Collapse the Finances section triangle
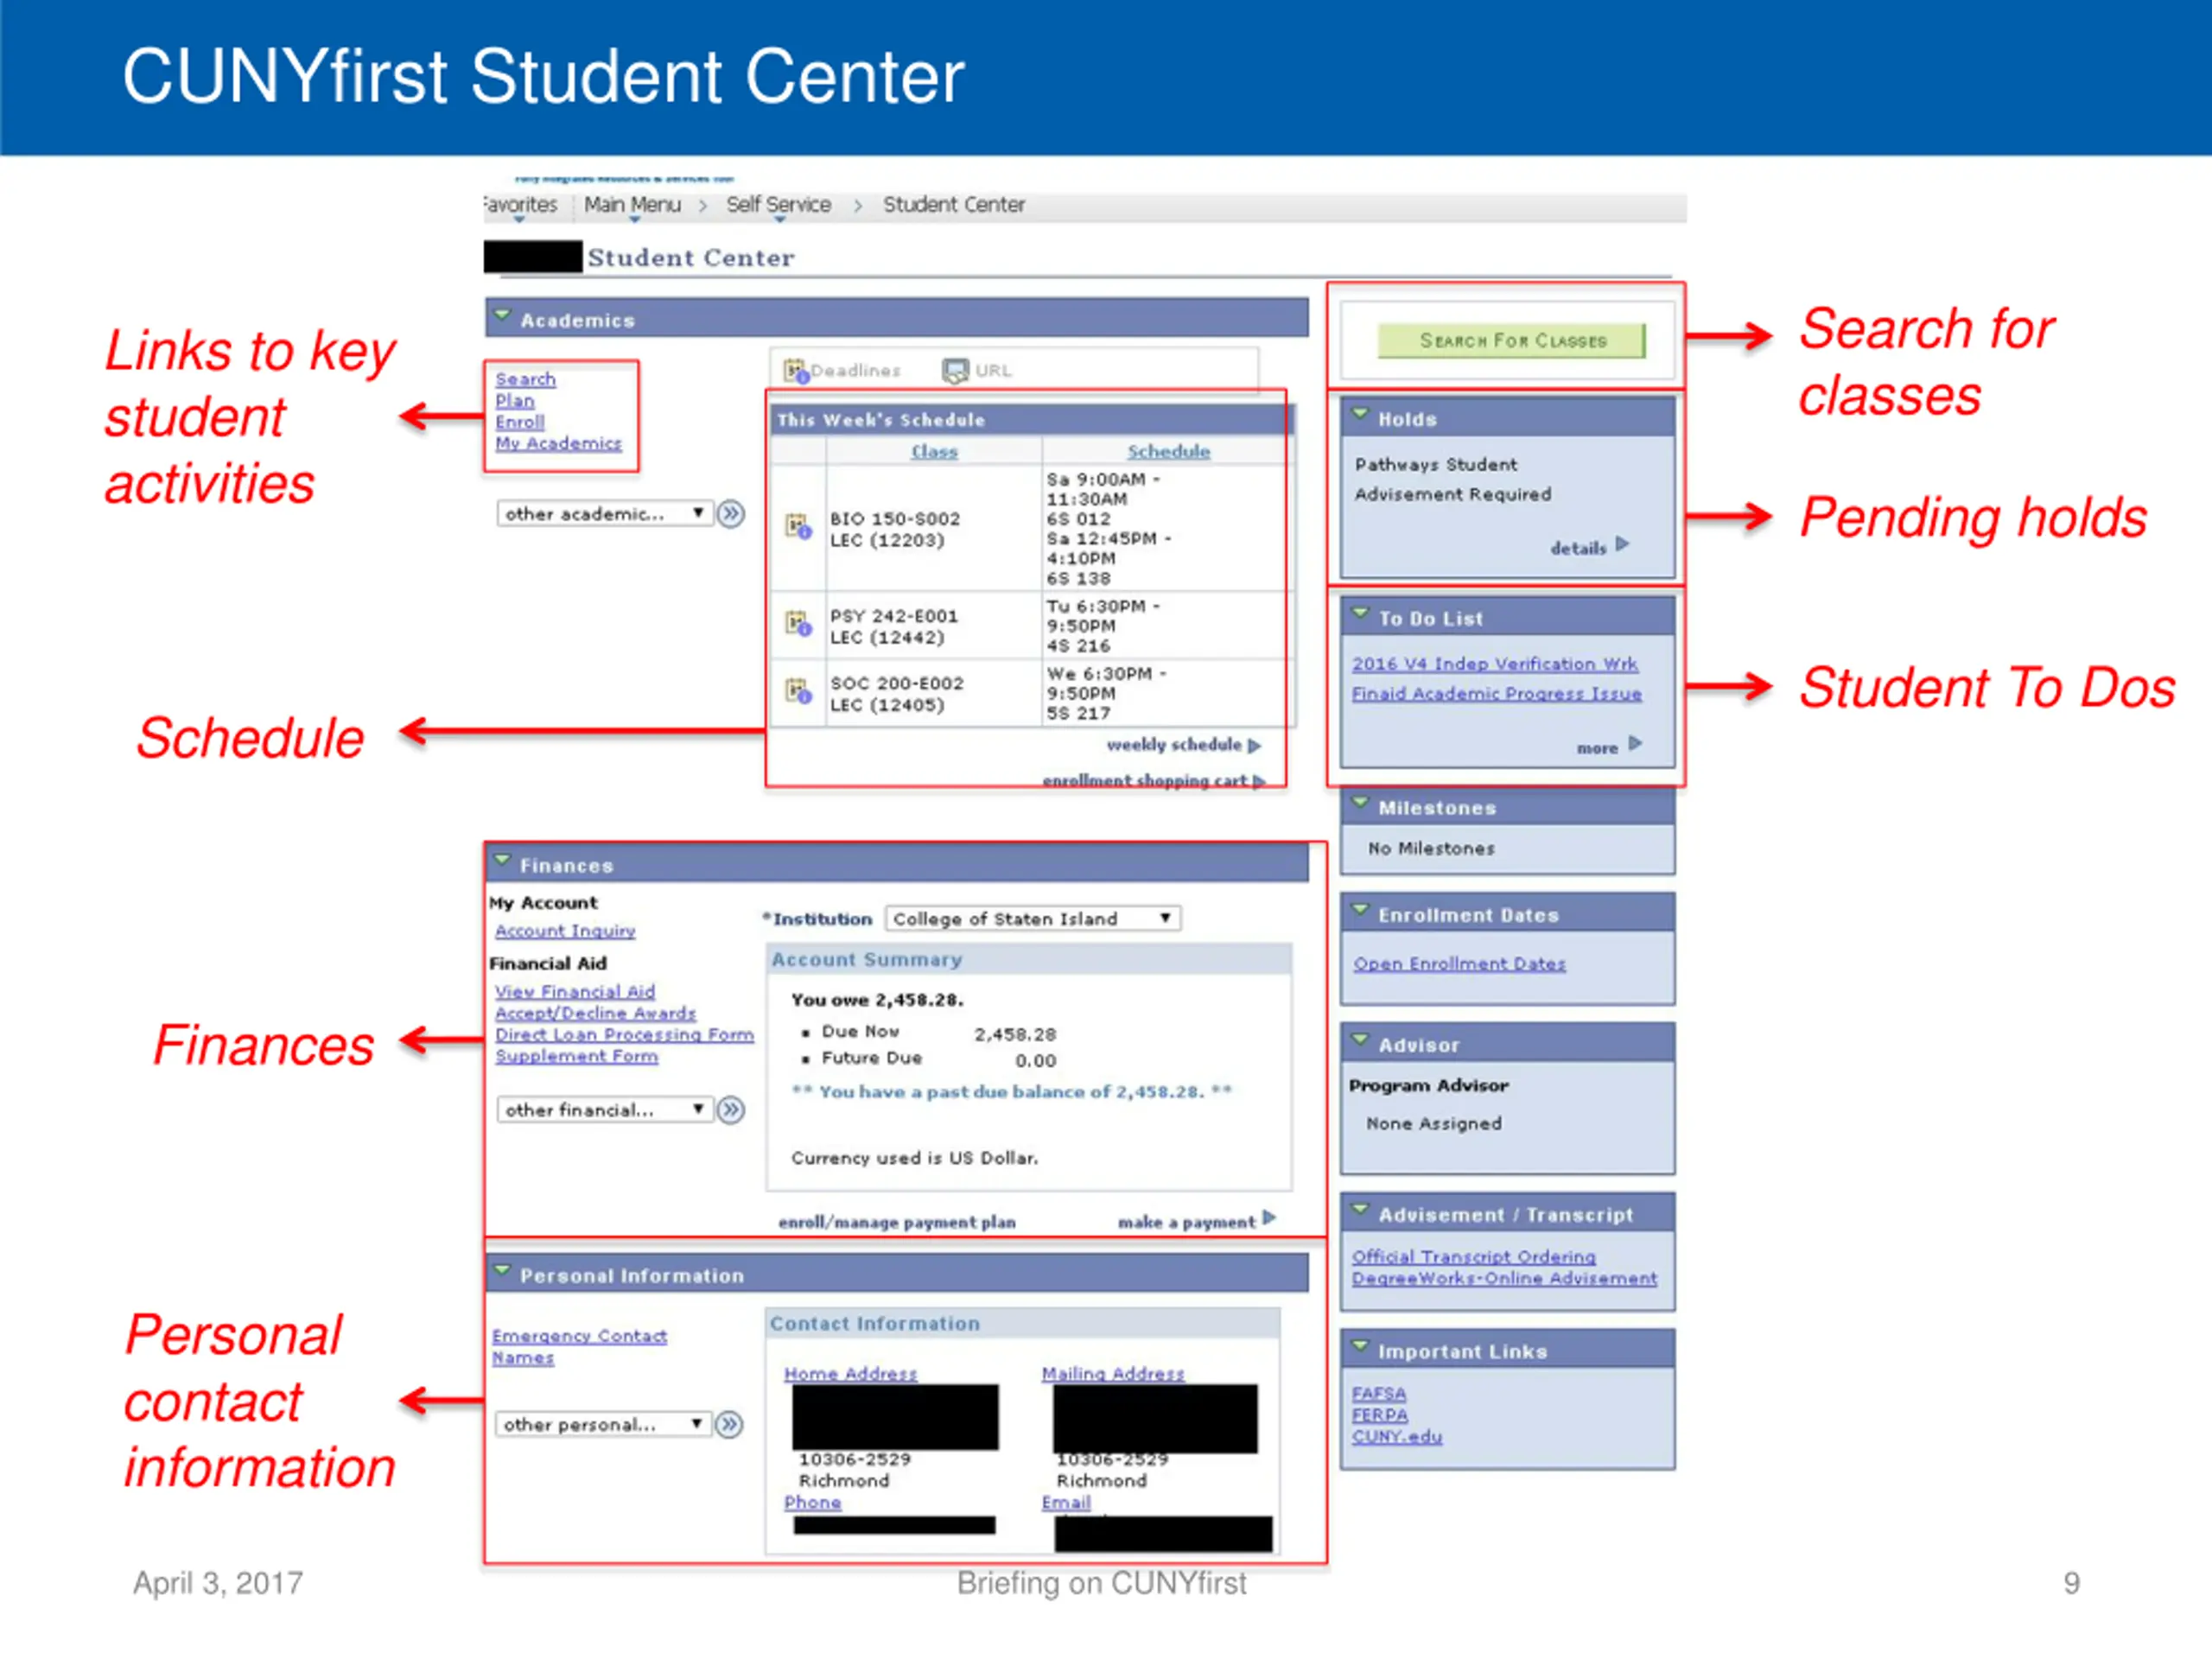This screenshot has width=2212, height=1659. 502,861
